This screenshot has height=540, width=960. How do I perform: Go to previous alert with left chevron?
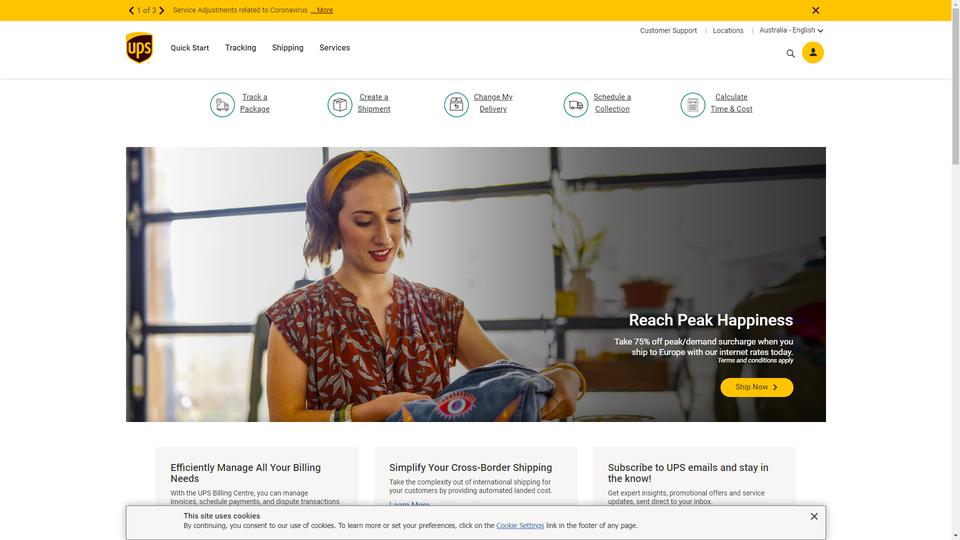point(131,10)
